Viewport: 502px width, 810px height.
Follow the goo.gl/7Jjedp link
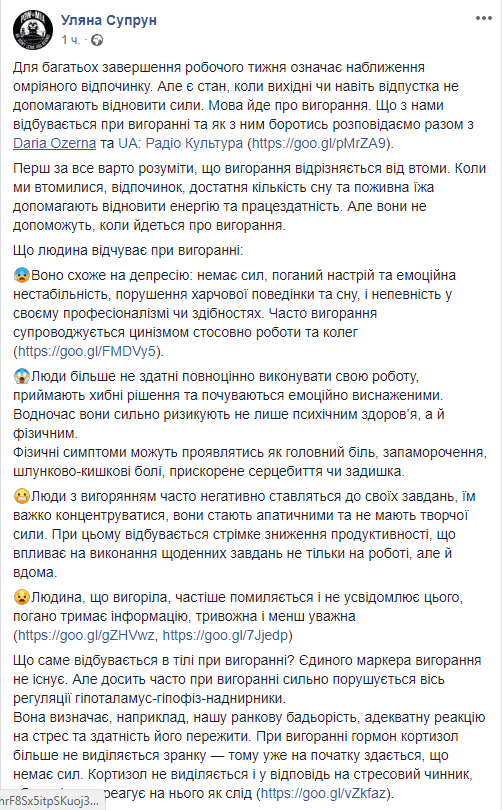225,635
